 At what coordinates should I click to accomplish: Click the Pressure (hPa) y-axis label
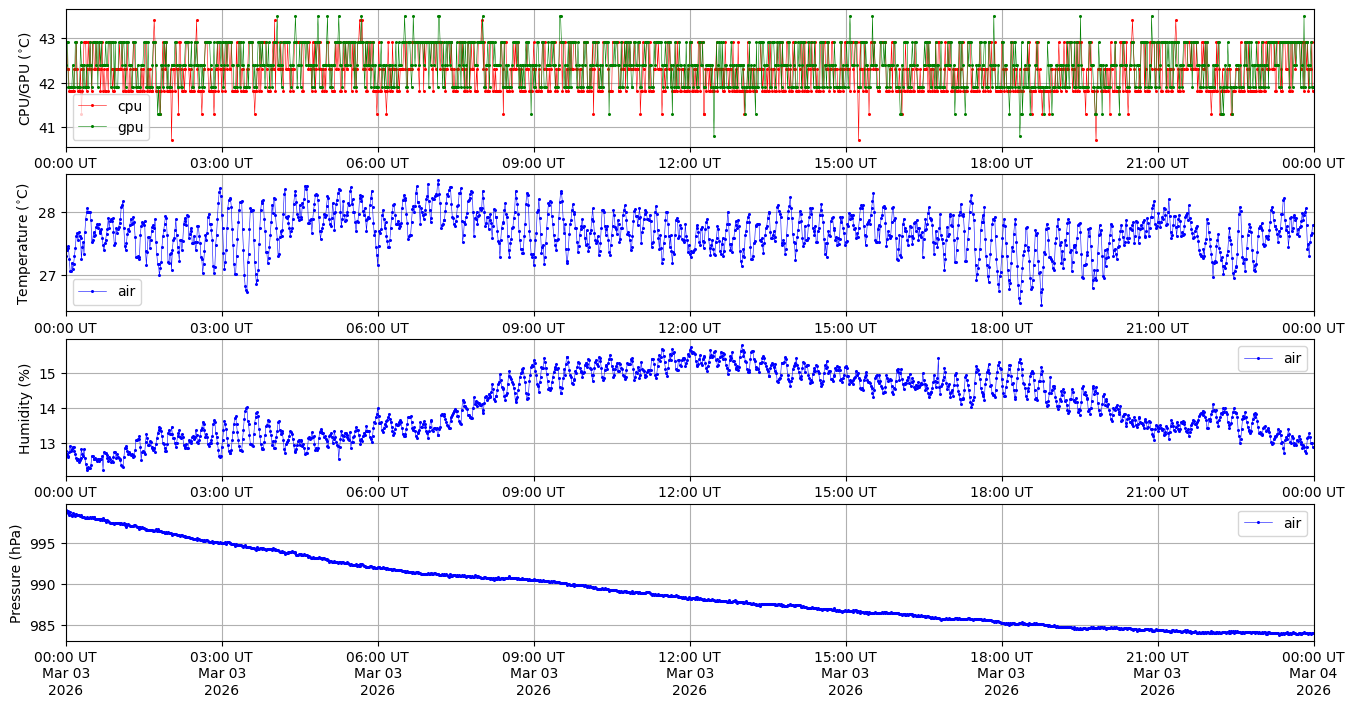point(16,573)
